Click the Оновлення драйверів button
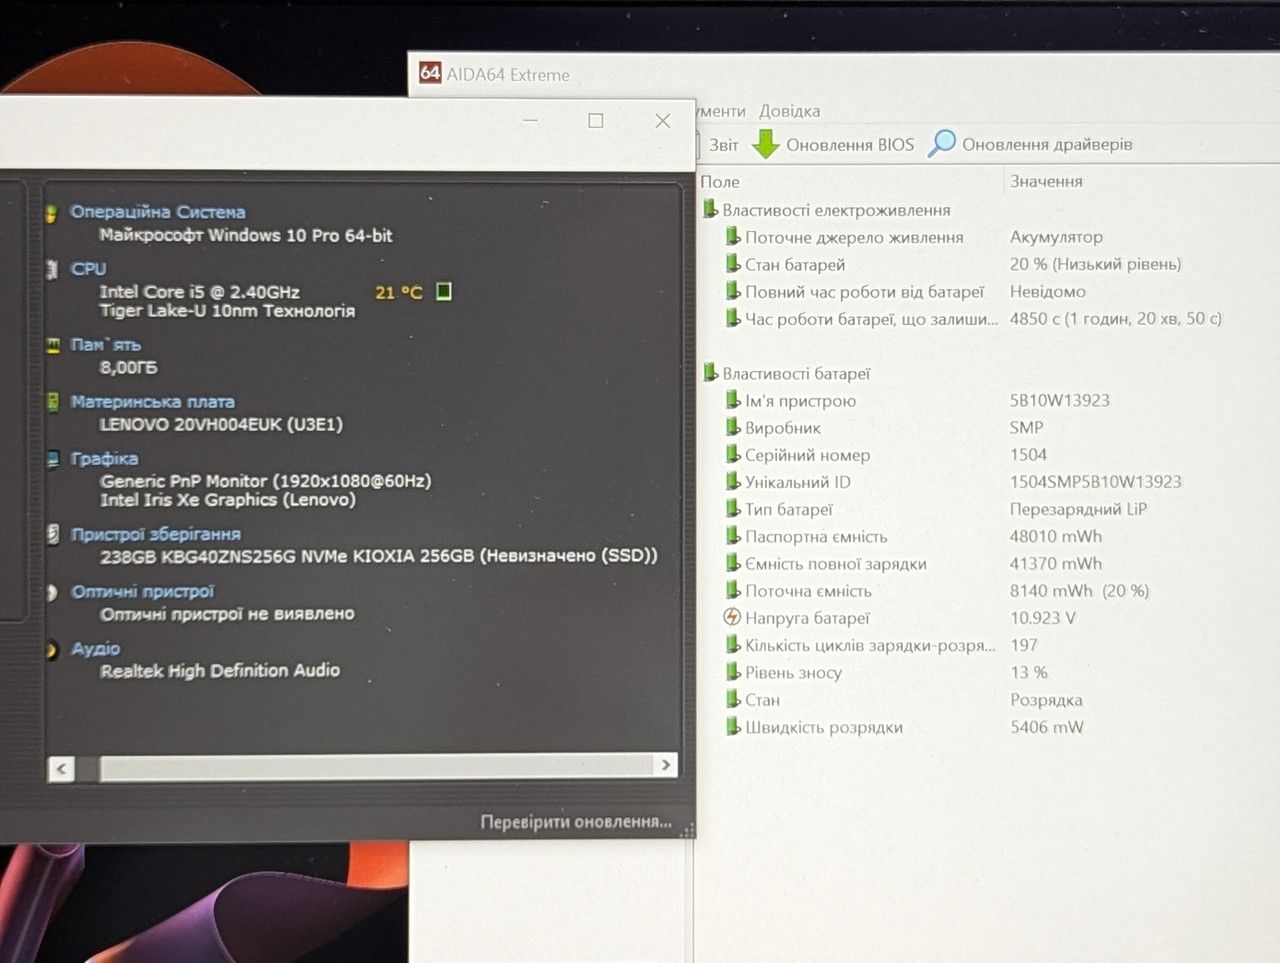The width and height of the screenshot is (1280, 963). [1047, 144]
